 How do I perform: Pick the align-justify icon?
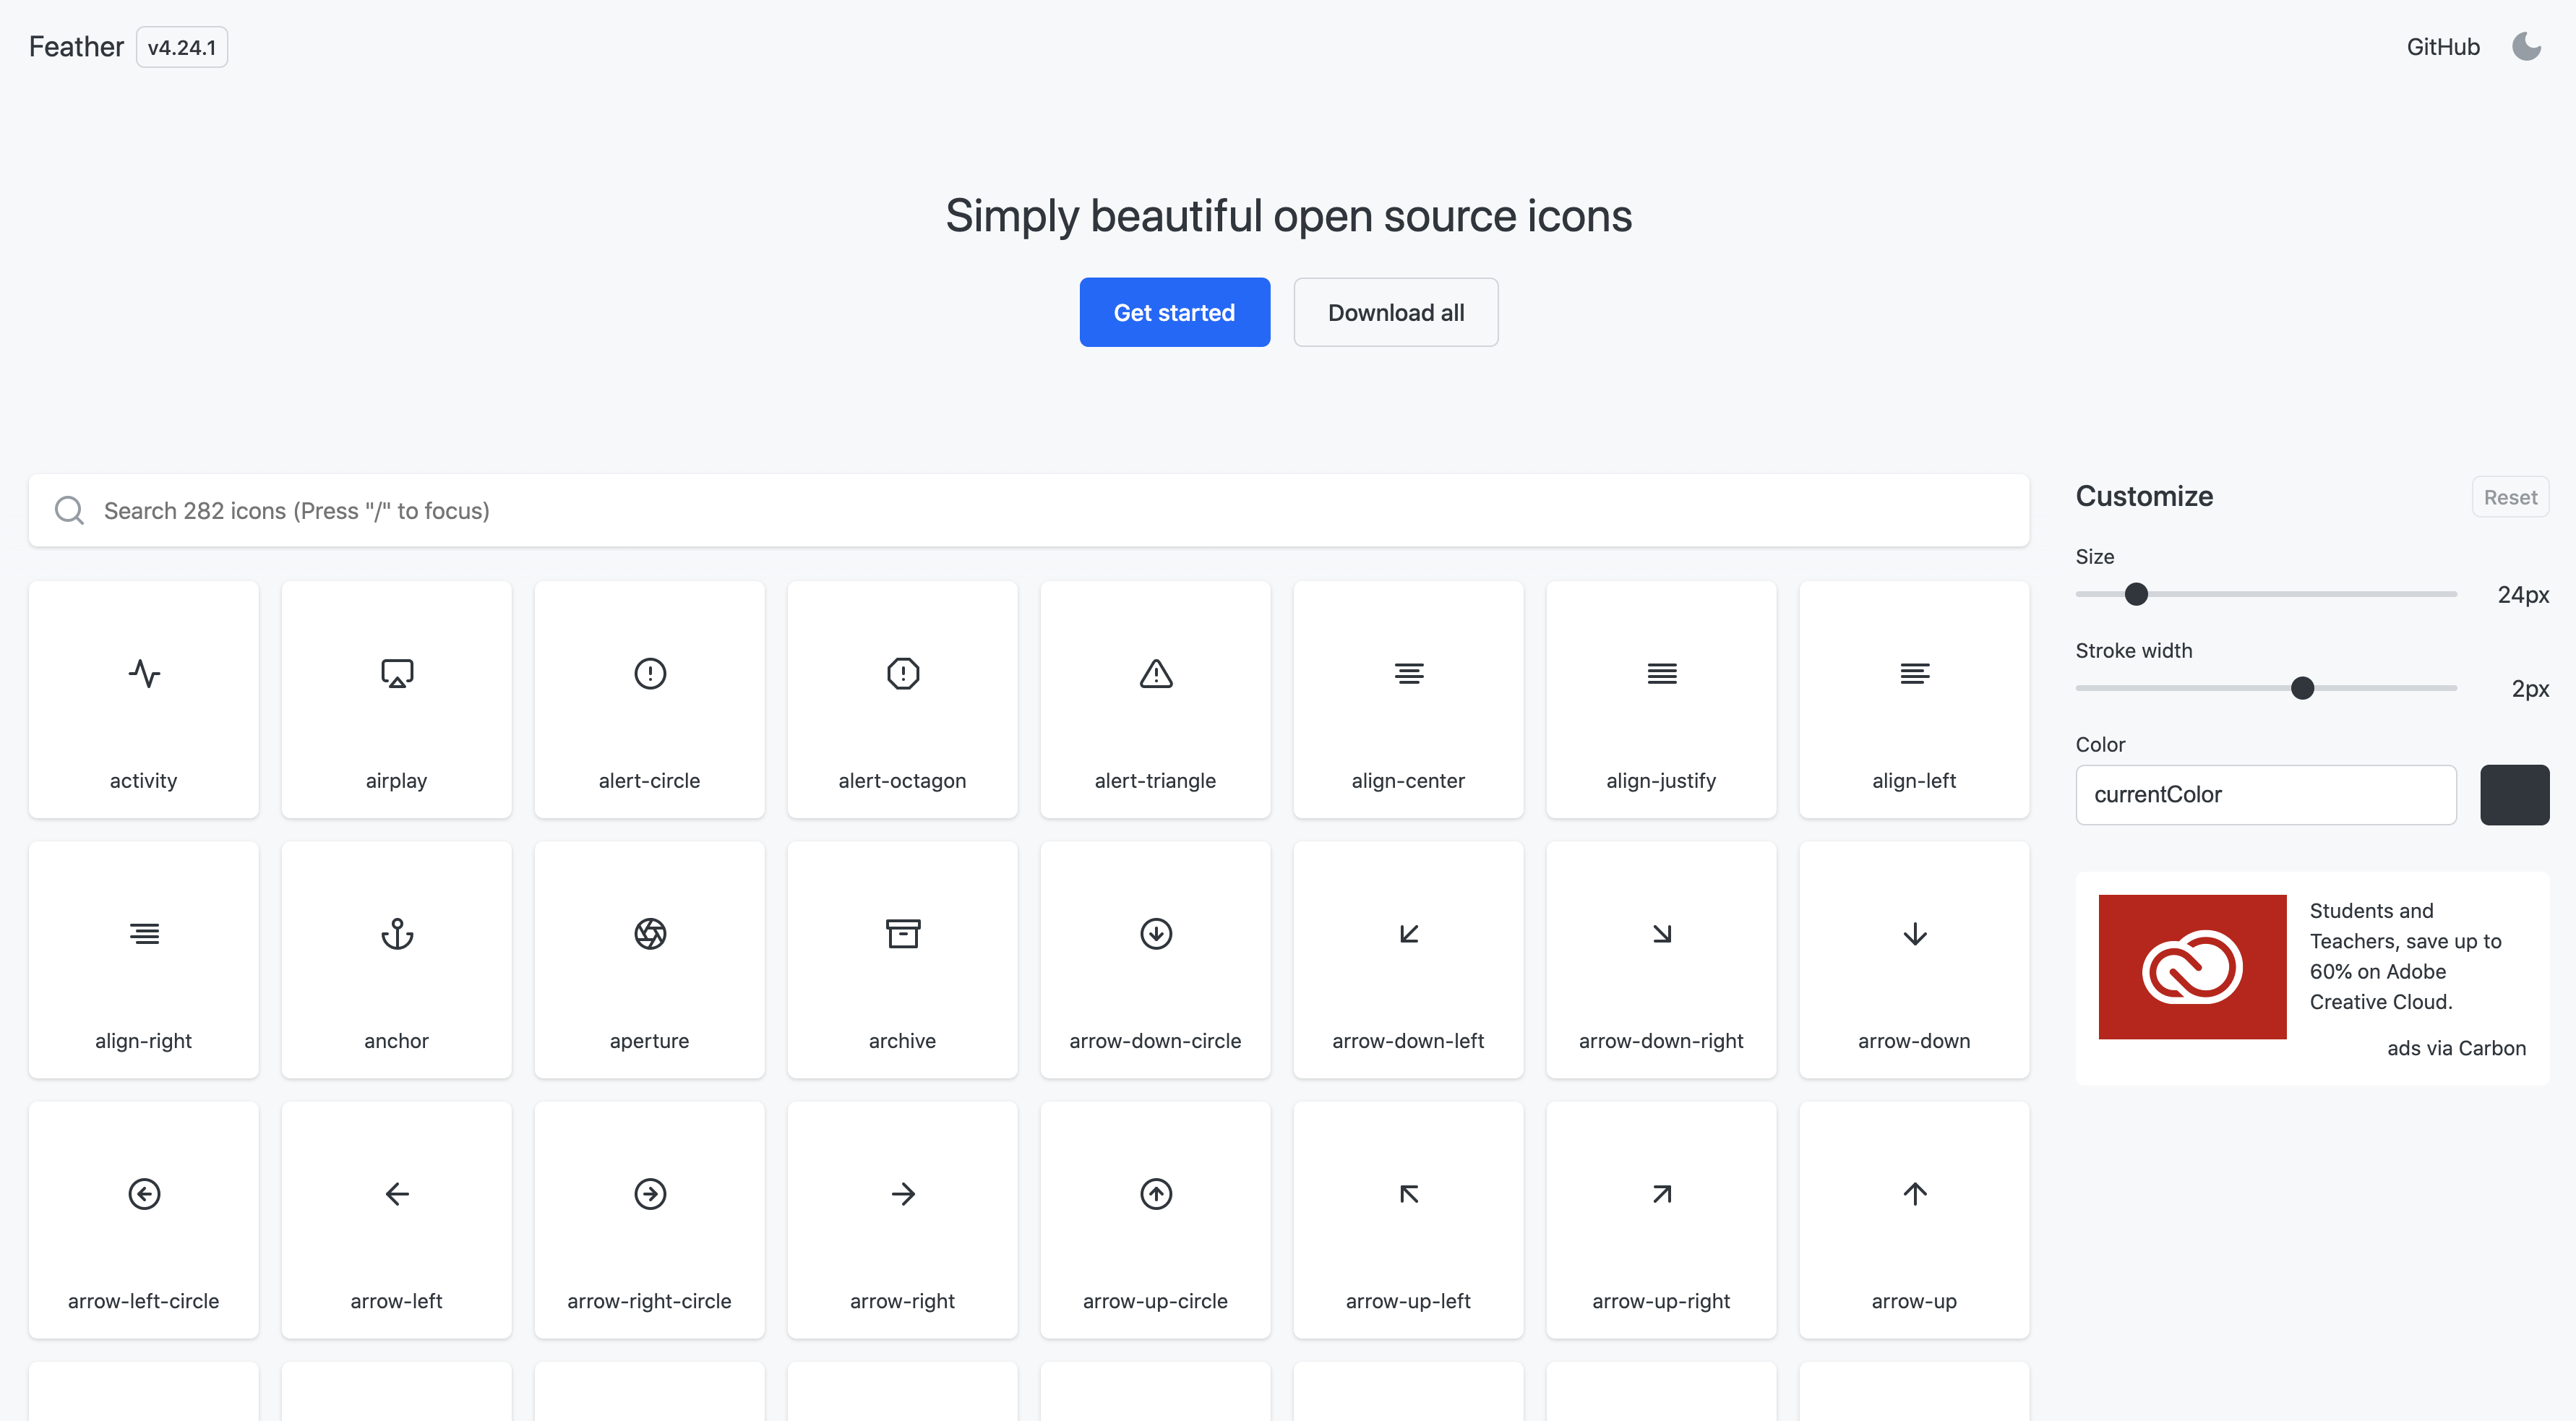point(1661,699)
